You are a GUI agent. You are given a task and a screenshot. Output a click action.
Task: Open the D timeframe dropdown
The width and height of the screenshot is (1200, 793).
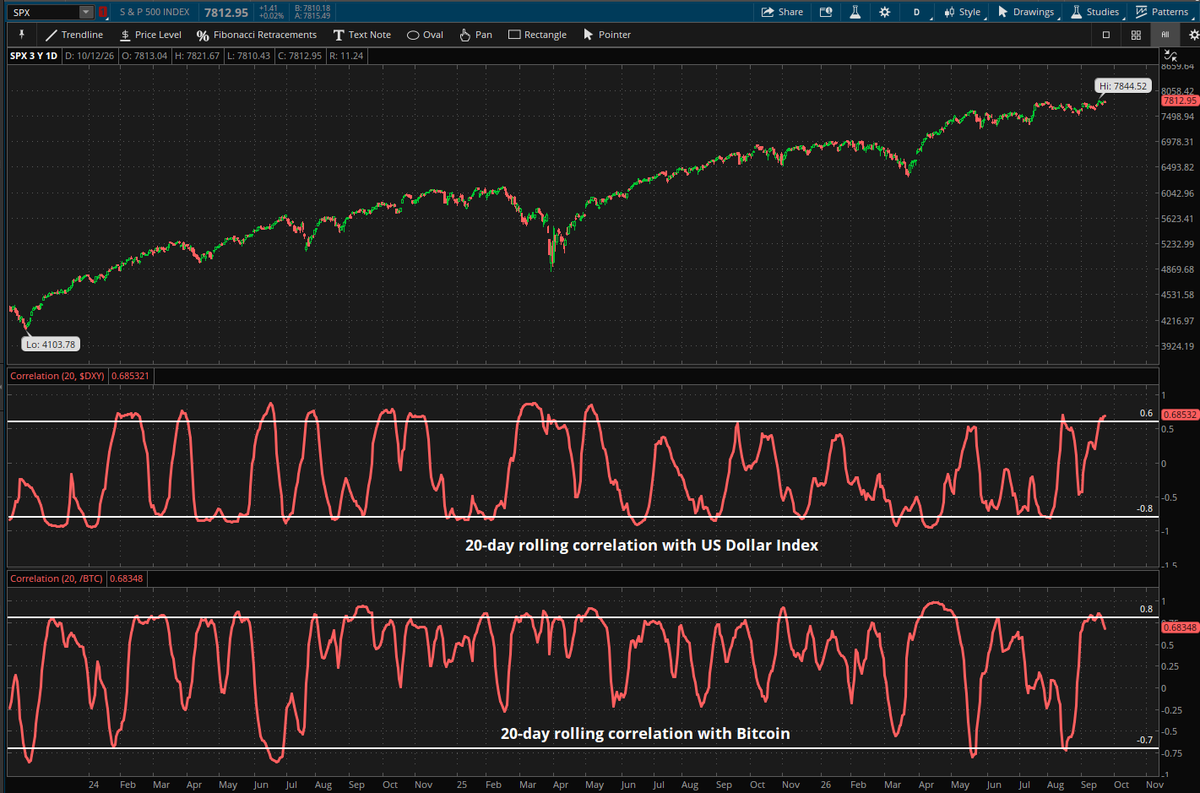click(917, 12)
